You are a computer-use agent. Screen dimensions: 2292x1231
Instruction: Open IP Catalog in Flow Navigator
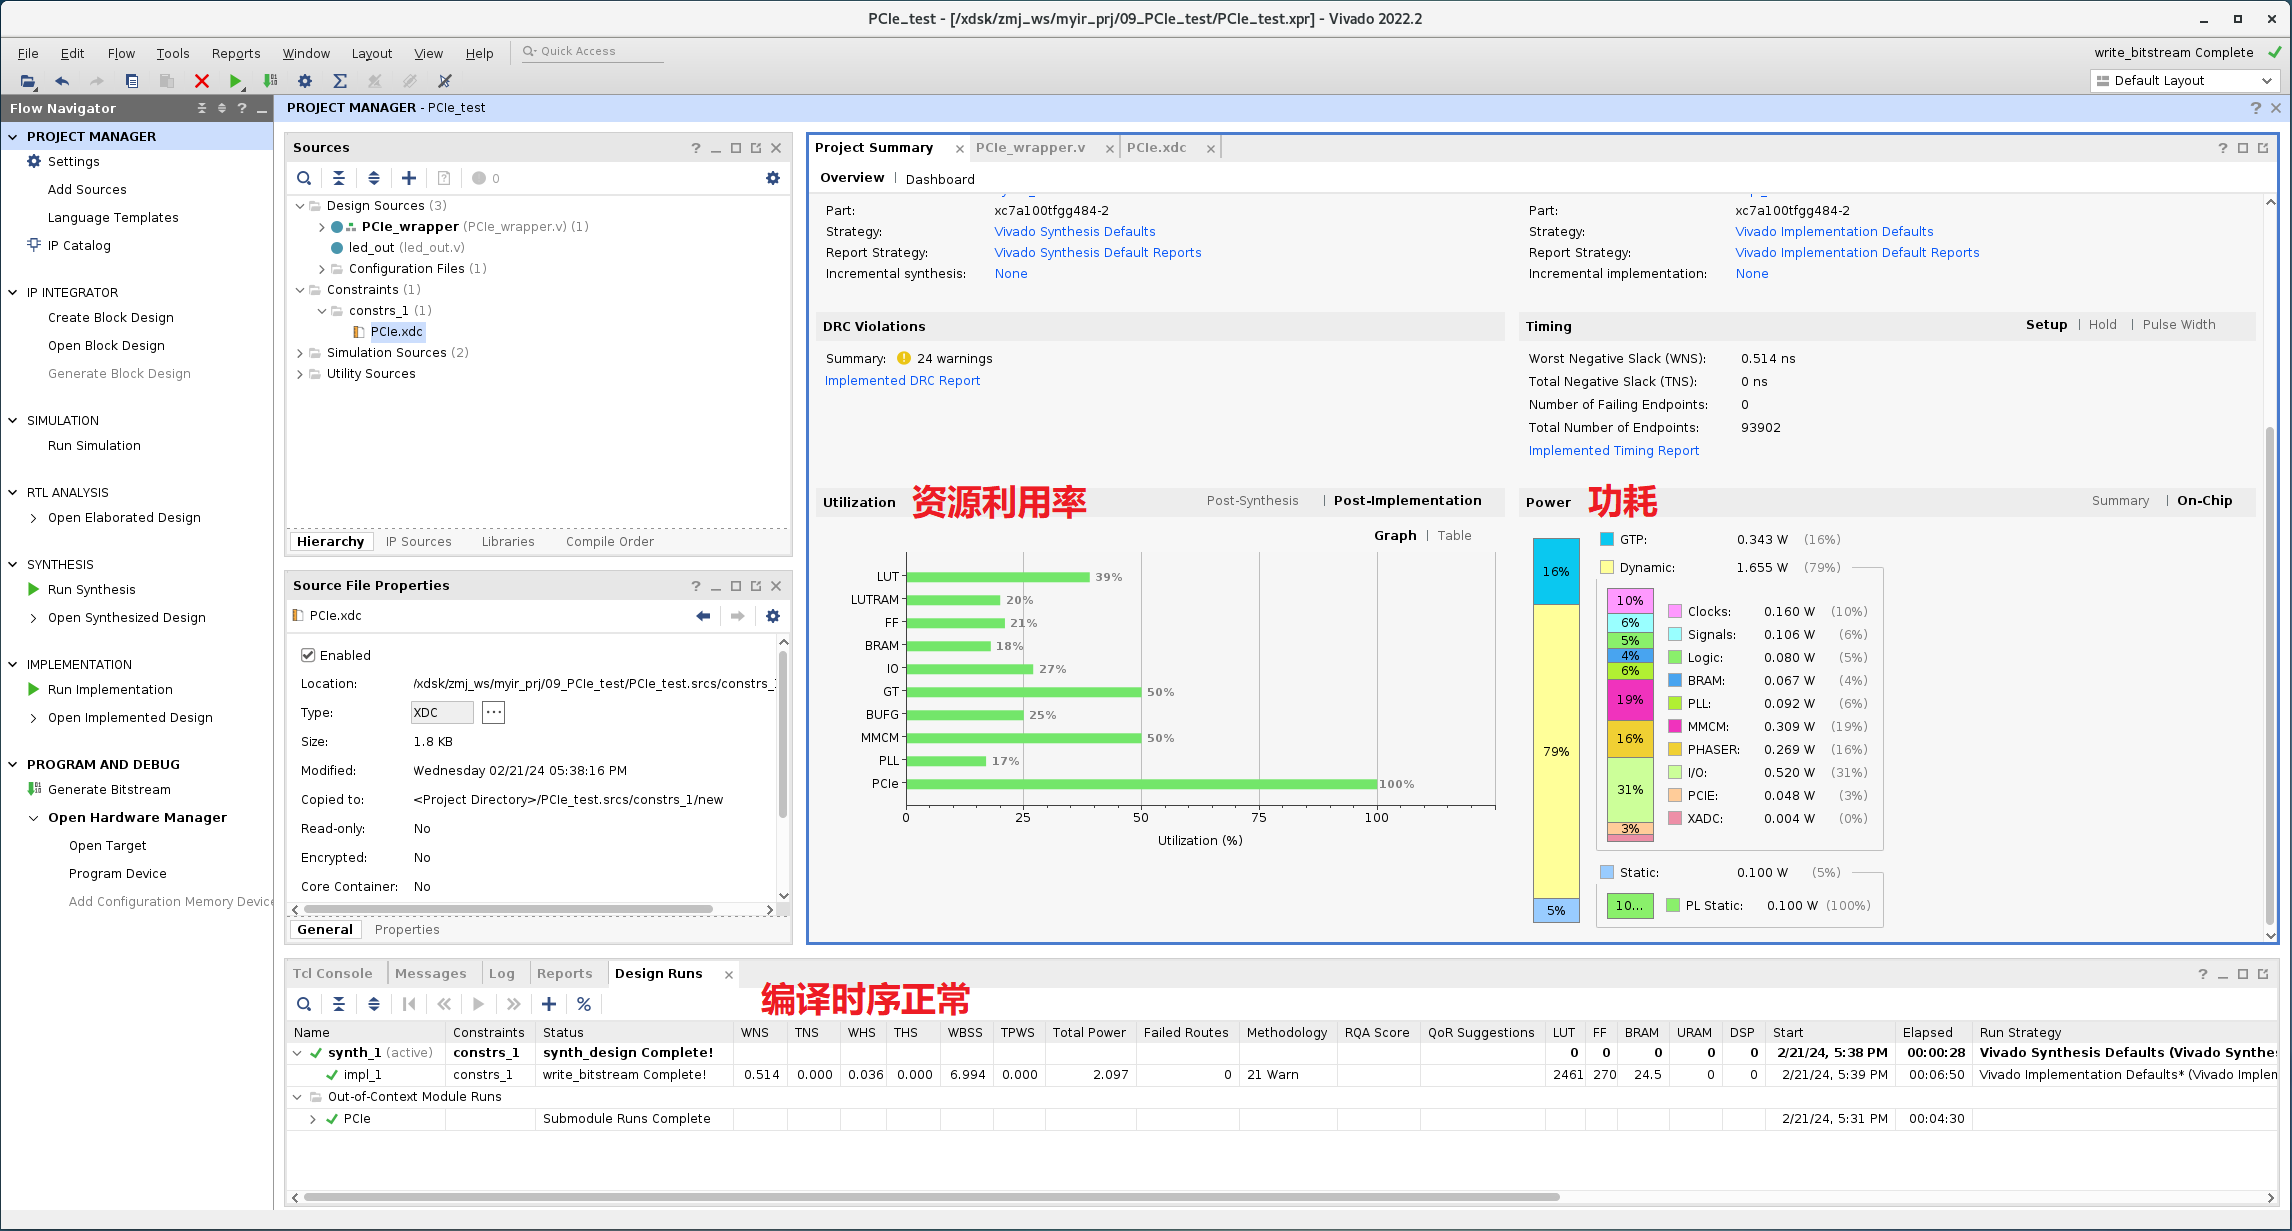79,245
